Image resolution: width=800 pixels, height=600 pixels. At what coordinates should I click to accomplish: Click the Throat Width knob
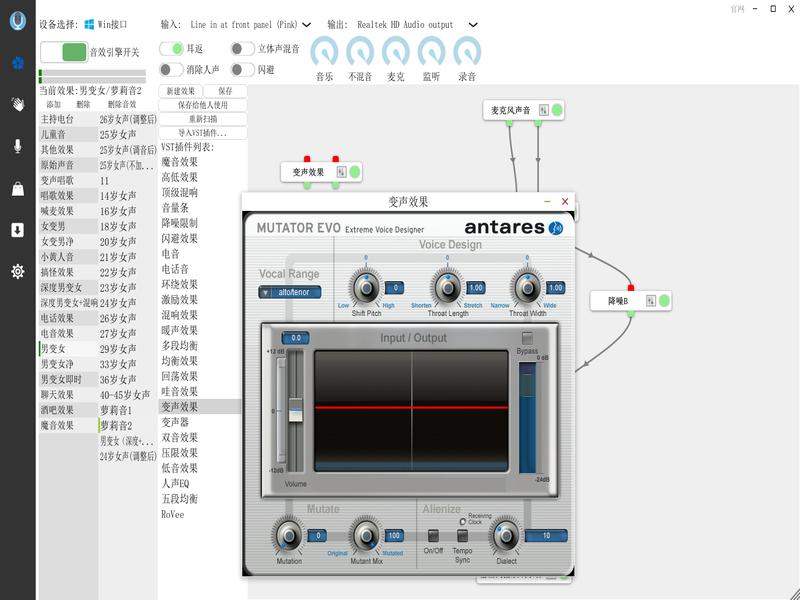tap(528, 288)
